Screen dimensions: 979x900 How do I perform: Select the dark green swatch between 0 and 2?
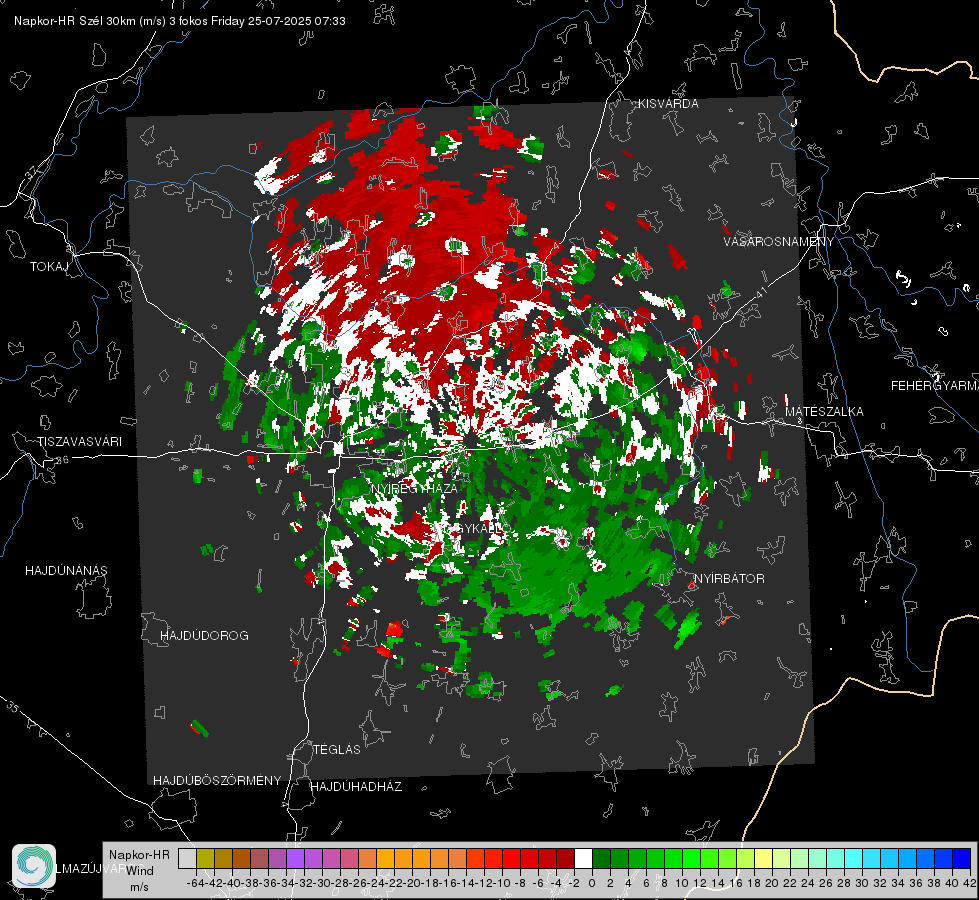click(602, 858)
